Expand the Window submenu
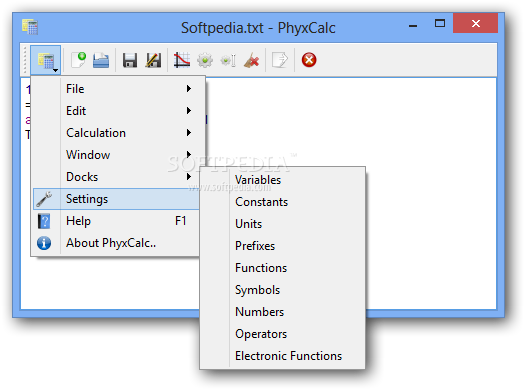The width and height of the screenshot is (525, 390). tap(118, 155)
